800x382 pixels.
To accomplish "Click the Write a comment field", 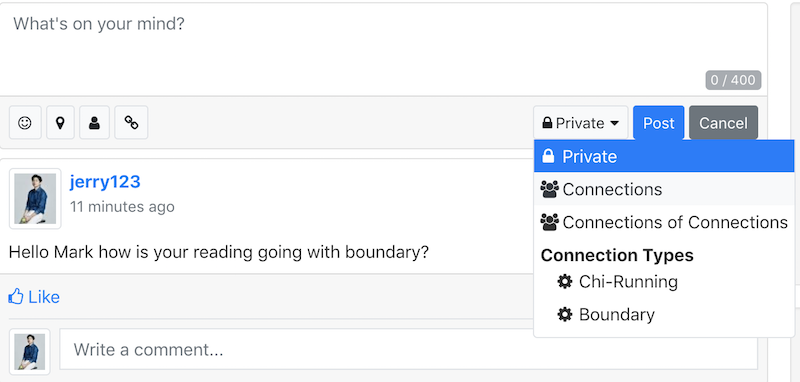I will pyautogui.click(x=409, y=349).
